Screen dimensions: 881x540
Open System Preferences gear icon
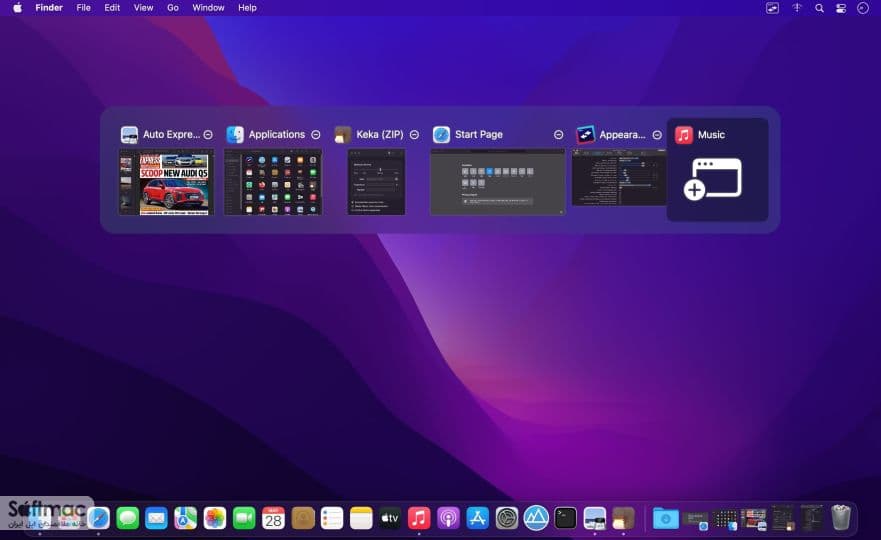coord(506,518)
